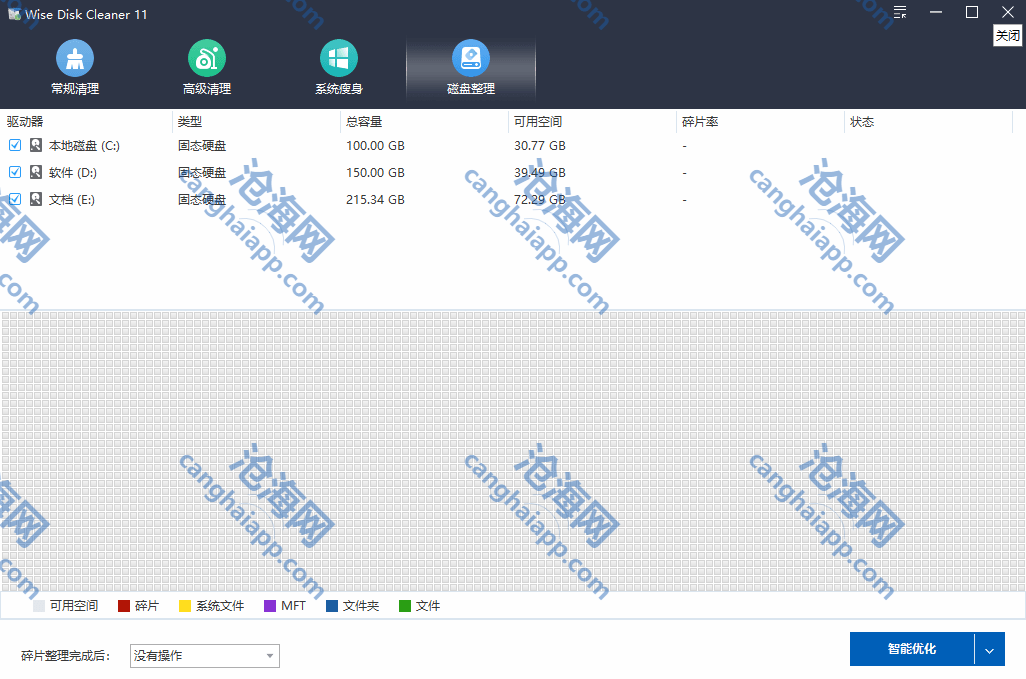Uncheck the 本地磁盘 (C:) checkbox
Screen dimensions: 1026x679
(x=15, y=145)
